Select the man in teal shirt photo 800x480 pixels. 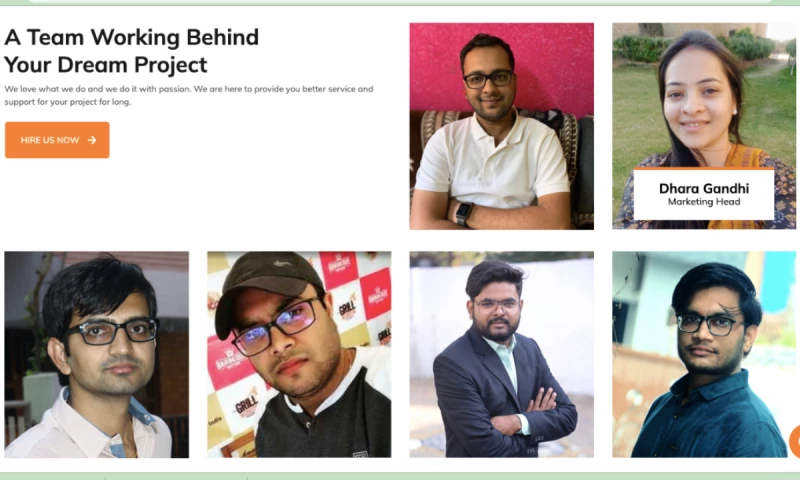click(x=704, y=354)
